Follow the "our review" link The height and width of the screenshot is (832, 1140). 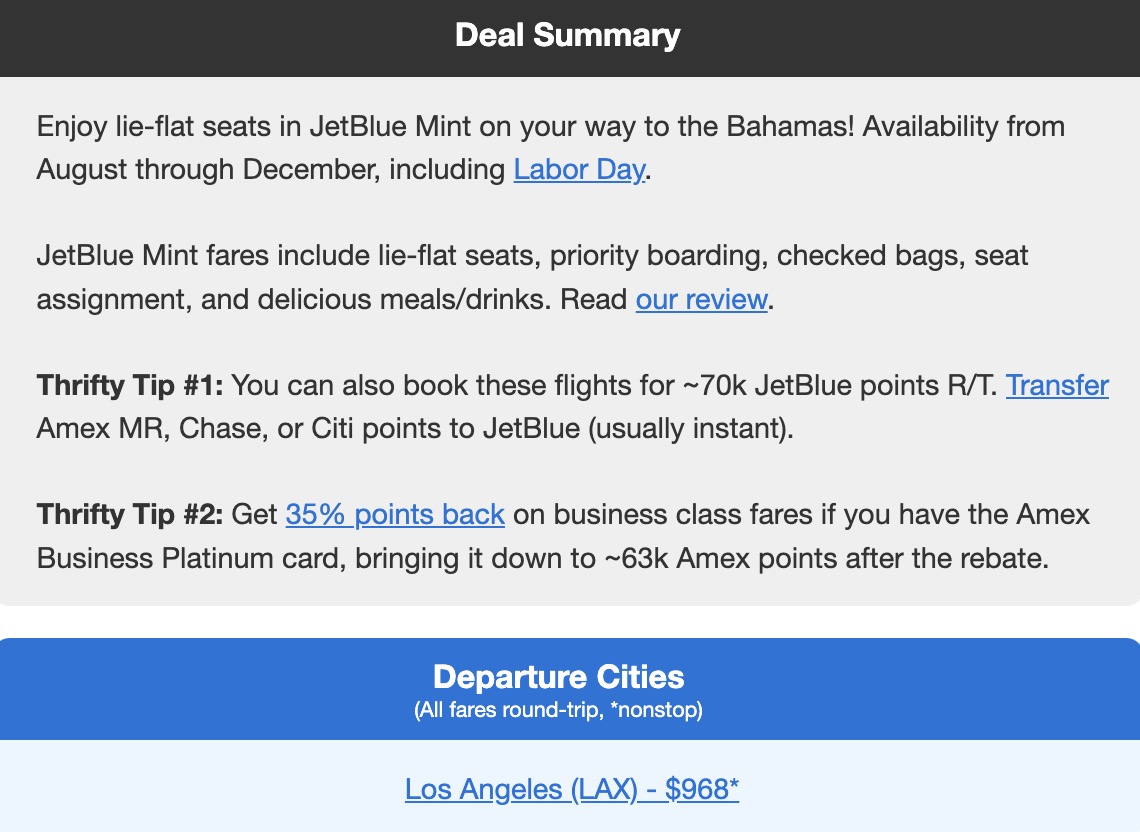tap(701, 299)
